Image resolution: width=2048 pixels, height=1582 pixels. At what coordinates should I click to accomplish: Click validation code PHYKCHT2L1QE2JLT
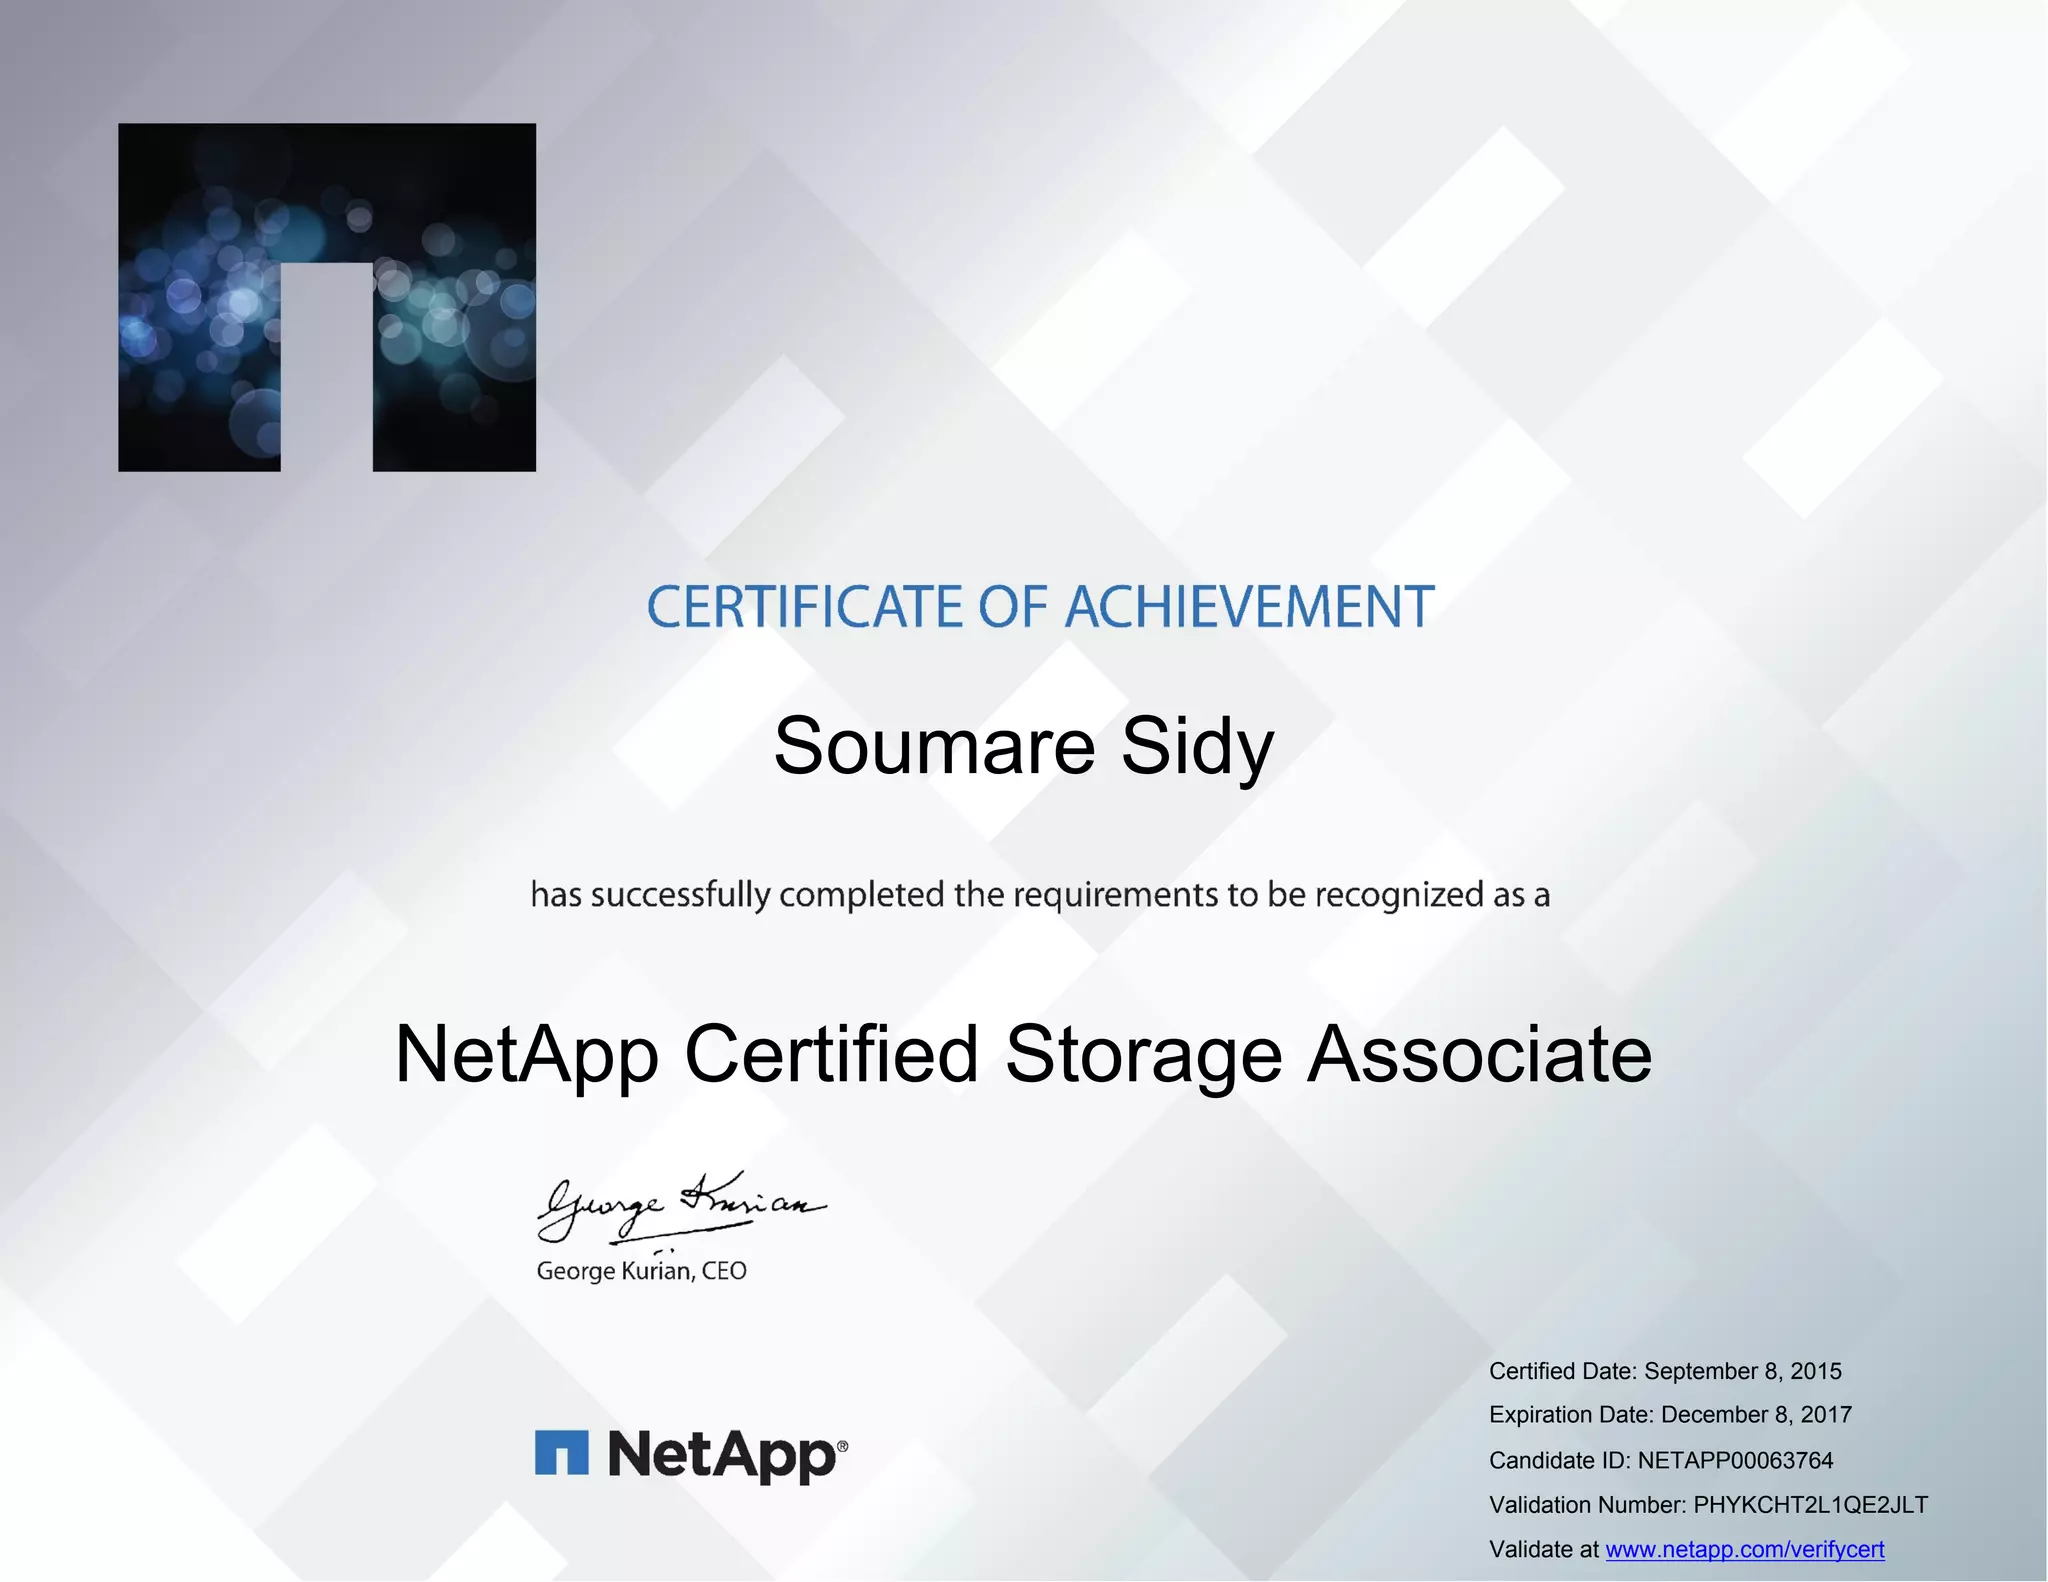pos(1810,1505)
